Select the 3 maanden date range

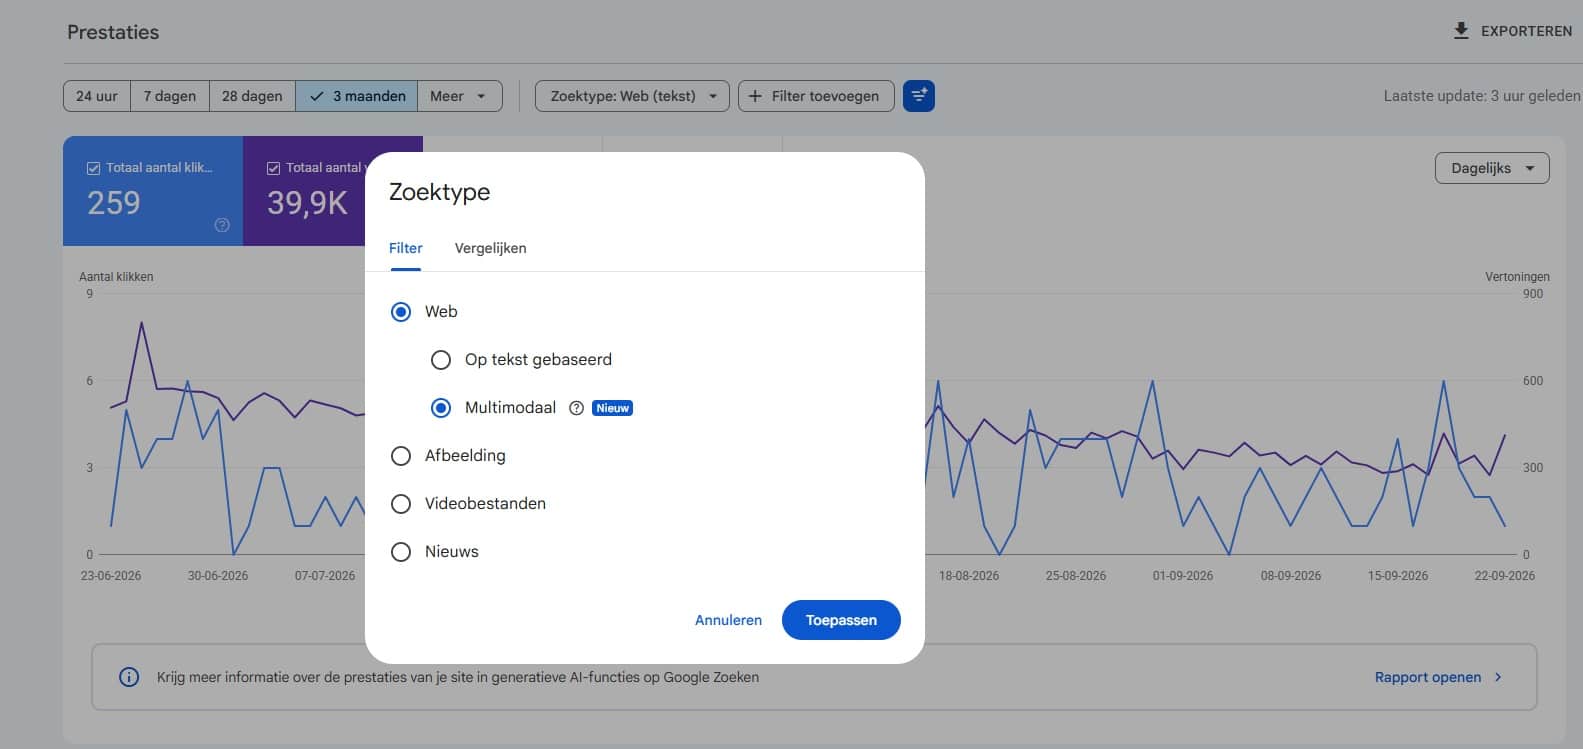pos(357,96)
